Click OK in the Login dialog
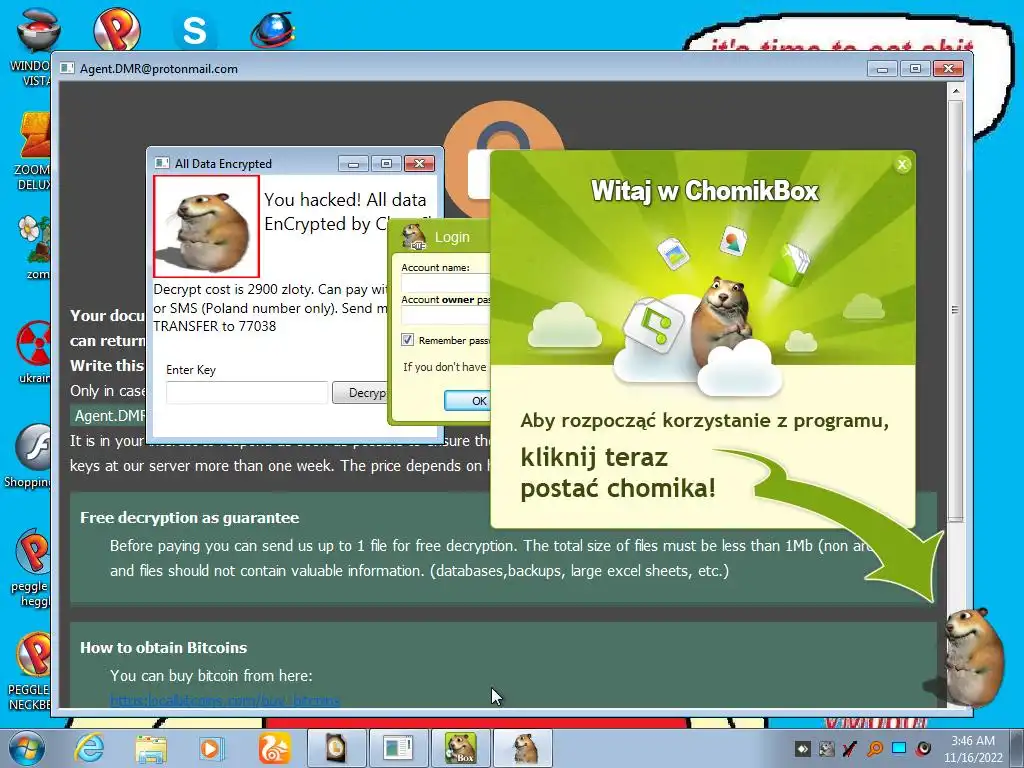This screenshot has height=768, width=1024. [467, 400]
